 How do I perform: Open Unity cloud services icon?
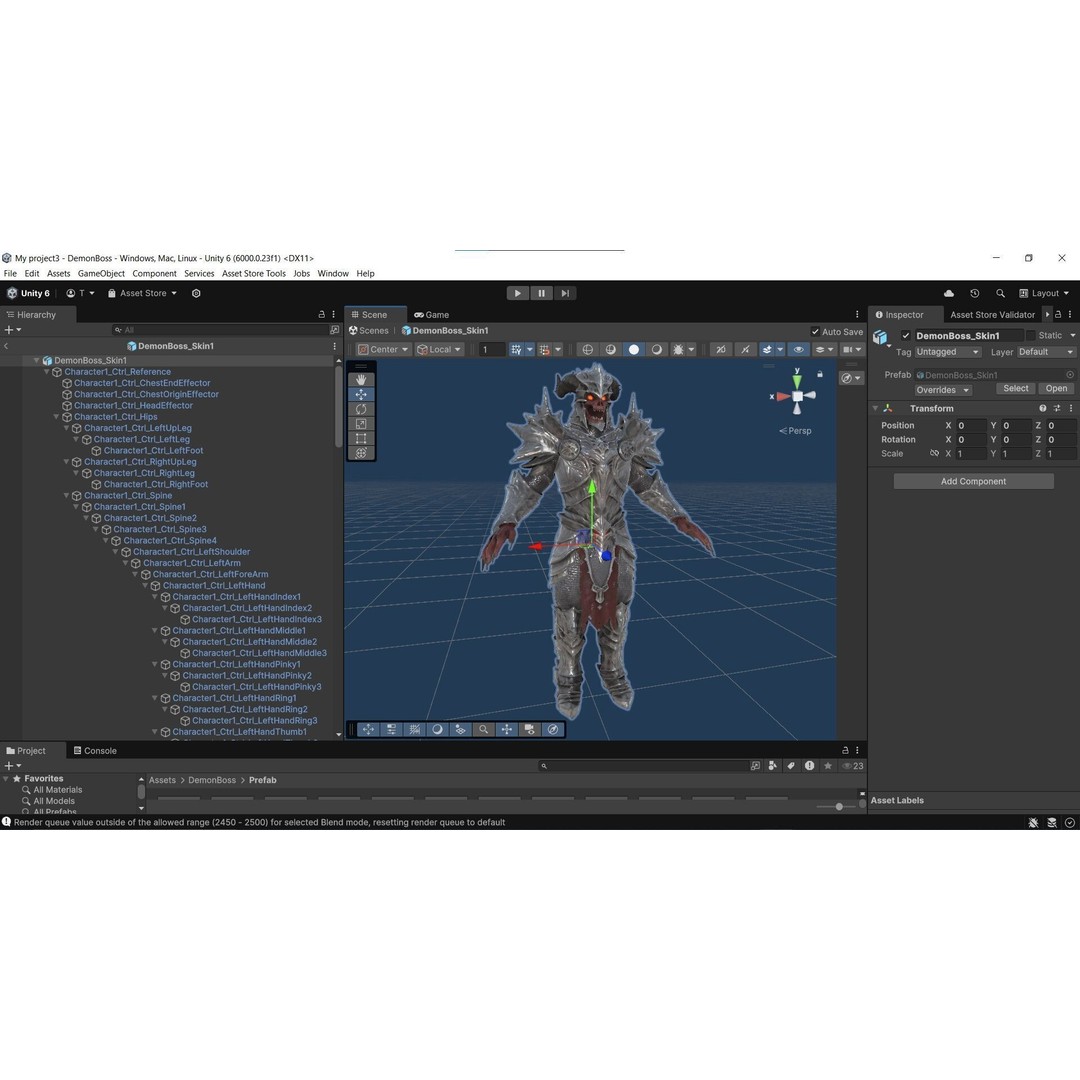tap(948, 293)
